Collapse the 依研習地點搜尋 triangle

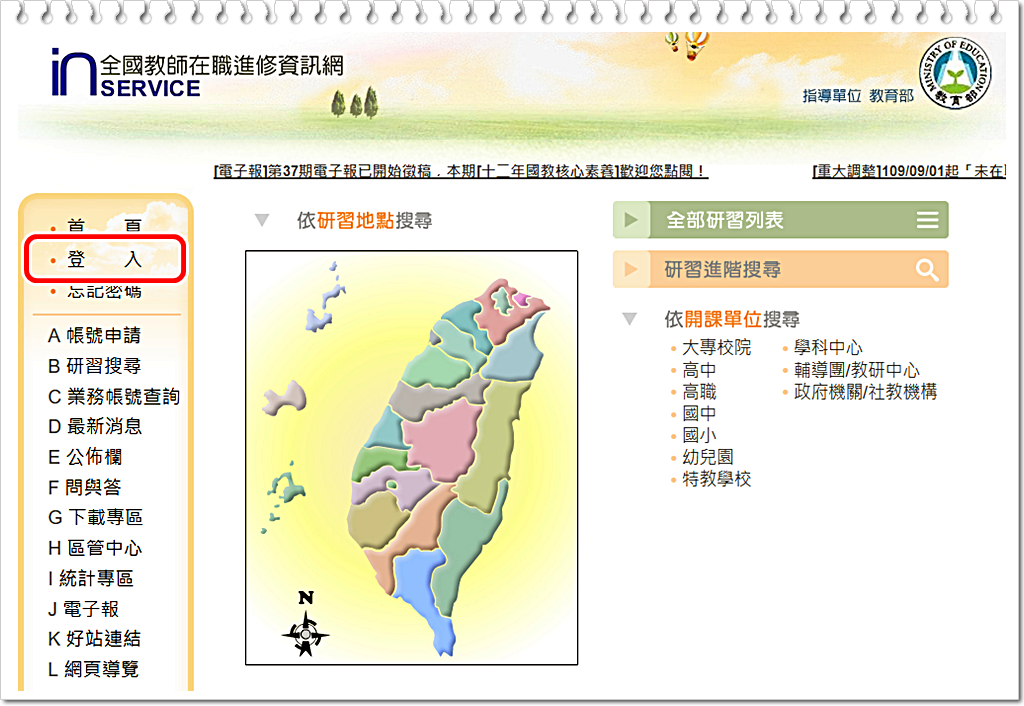262,220
